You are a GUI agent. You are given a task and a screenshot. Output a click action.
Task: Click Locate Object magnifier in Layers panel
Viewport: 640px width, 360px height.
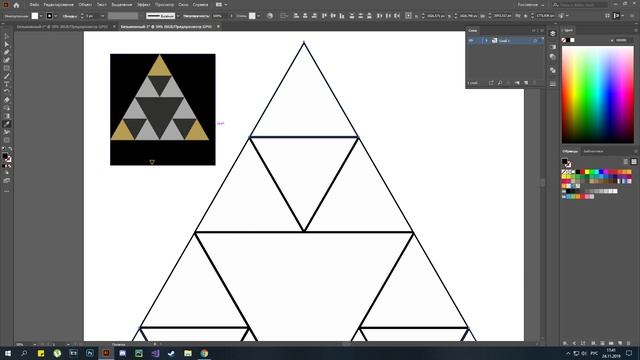coord(500,83)
